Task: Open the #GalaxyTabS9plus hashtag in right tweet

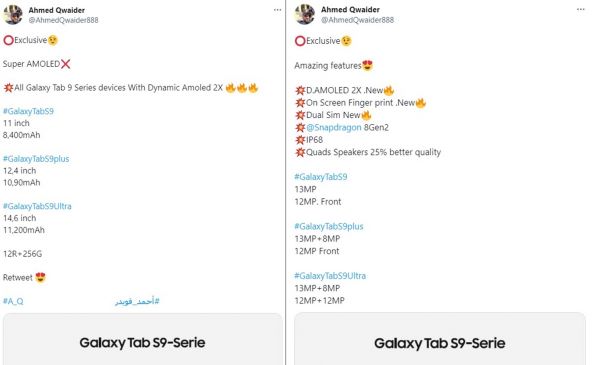Action: (x=329, y=226)
